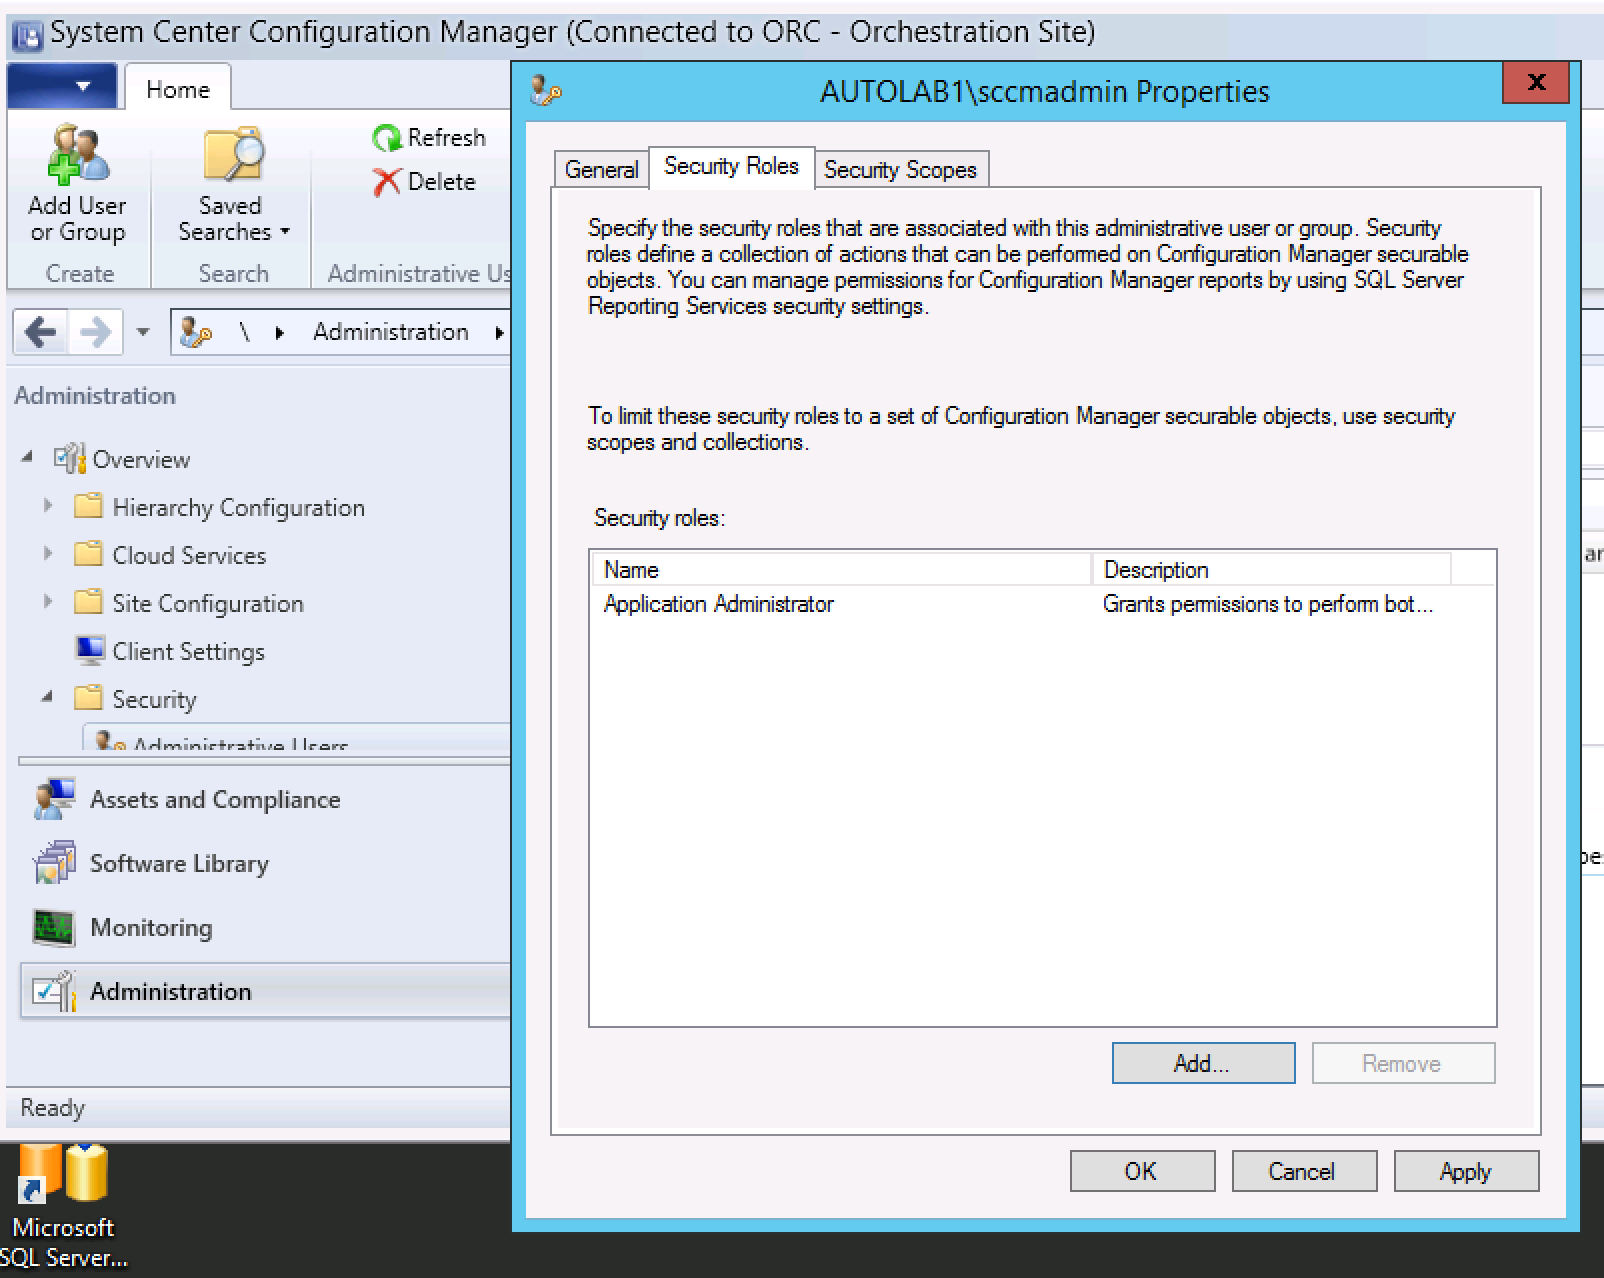
Task: Expand the Hierarchy Configuration node
Action: click(47, 506)
